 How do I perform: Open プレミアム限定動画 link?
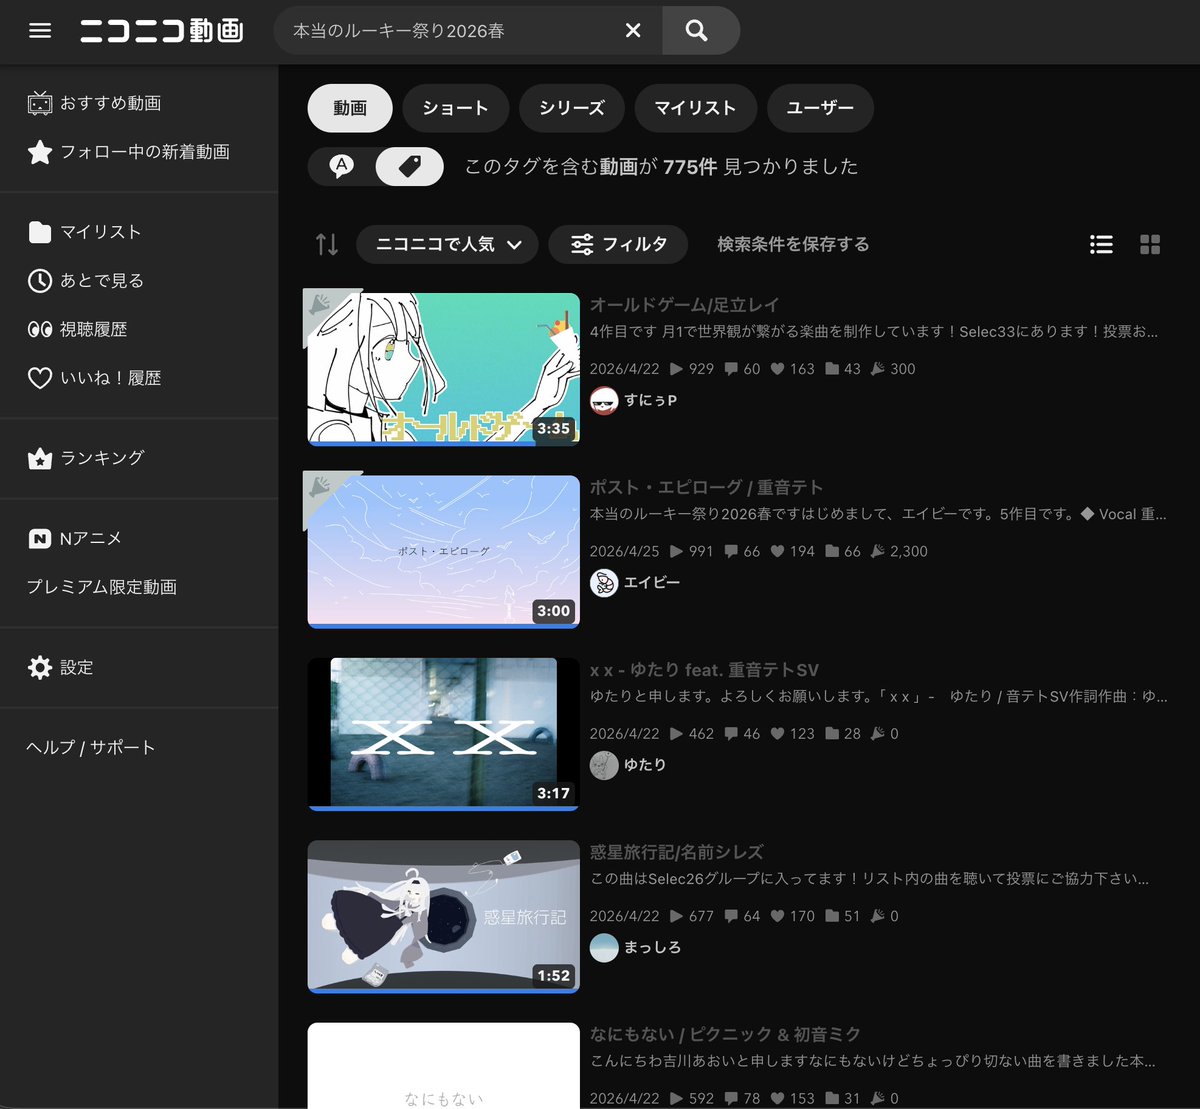pos(102,587)
